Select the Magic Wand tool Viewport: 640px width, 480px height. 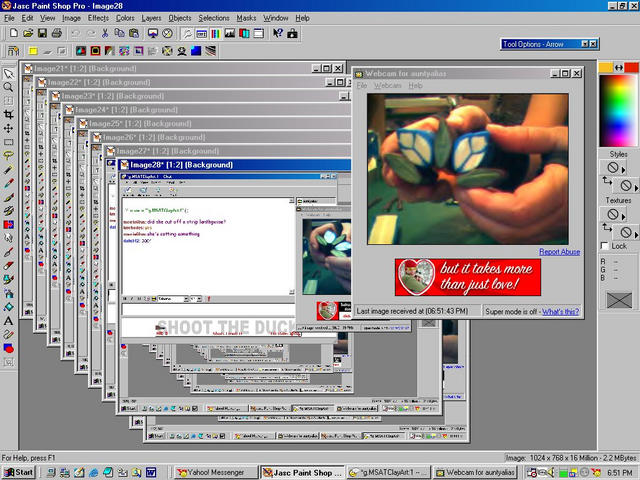click(x=8, y=170)
